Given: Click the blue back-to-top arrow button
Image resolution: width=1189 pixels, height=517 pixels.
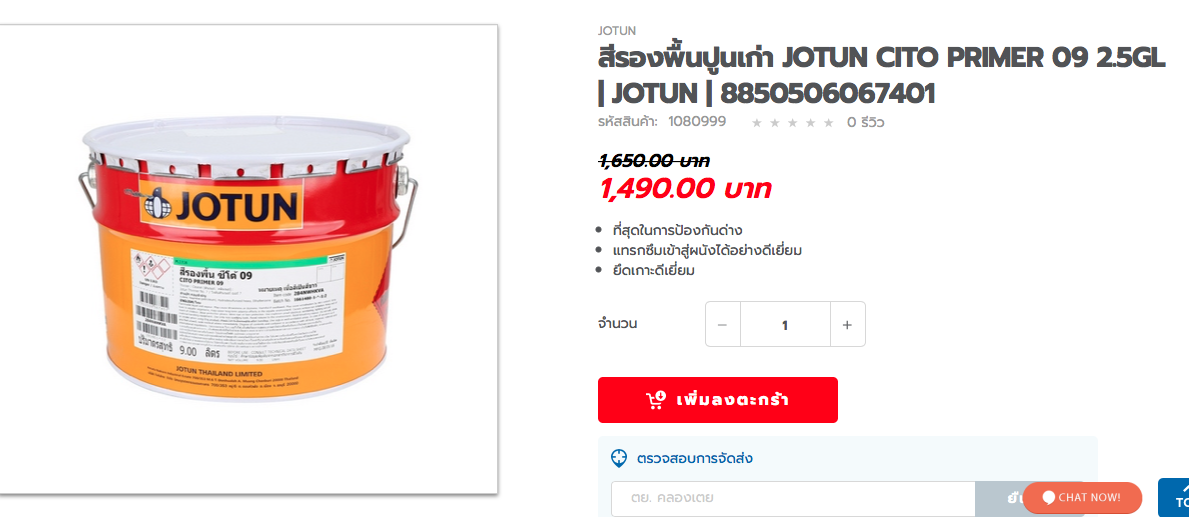Looking at the screenshot, I should [1174, 497].
